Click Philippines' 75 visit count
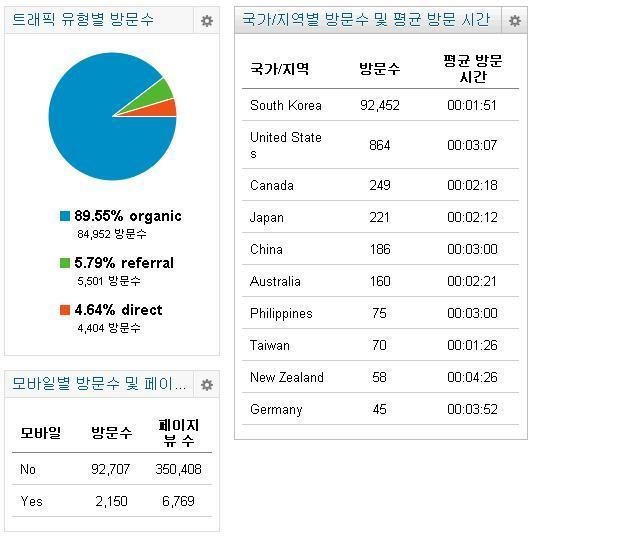 click(x=379, y=313)
